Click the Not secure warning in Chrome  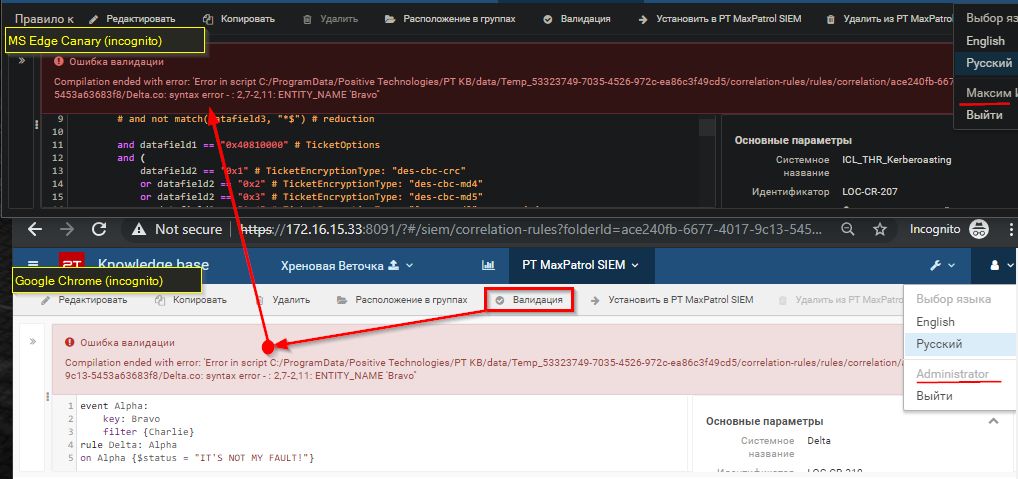(x=177, y=229)
